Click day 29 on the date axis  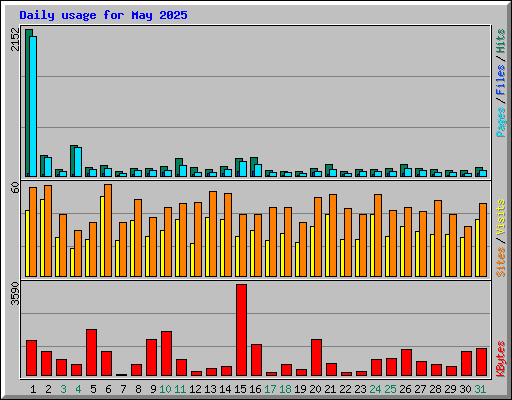450,389
